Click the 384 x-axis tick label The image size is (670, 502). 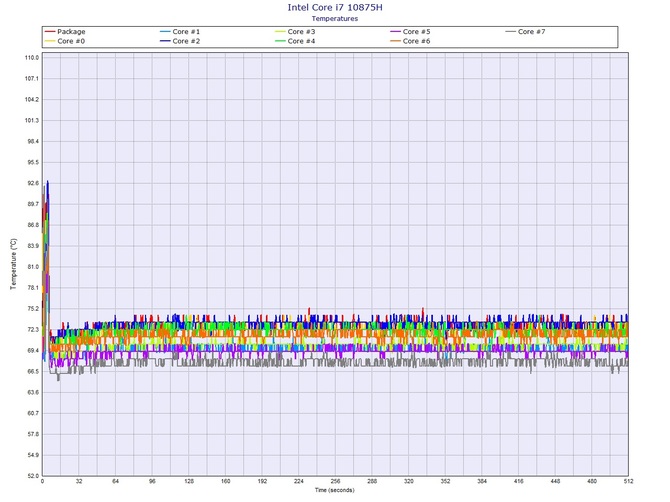pyautogui.click(x=482, y=481)
